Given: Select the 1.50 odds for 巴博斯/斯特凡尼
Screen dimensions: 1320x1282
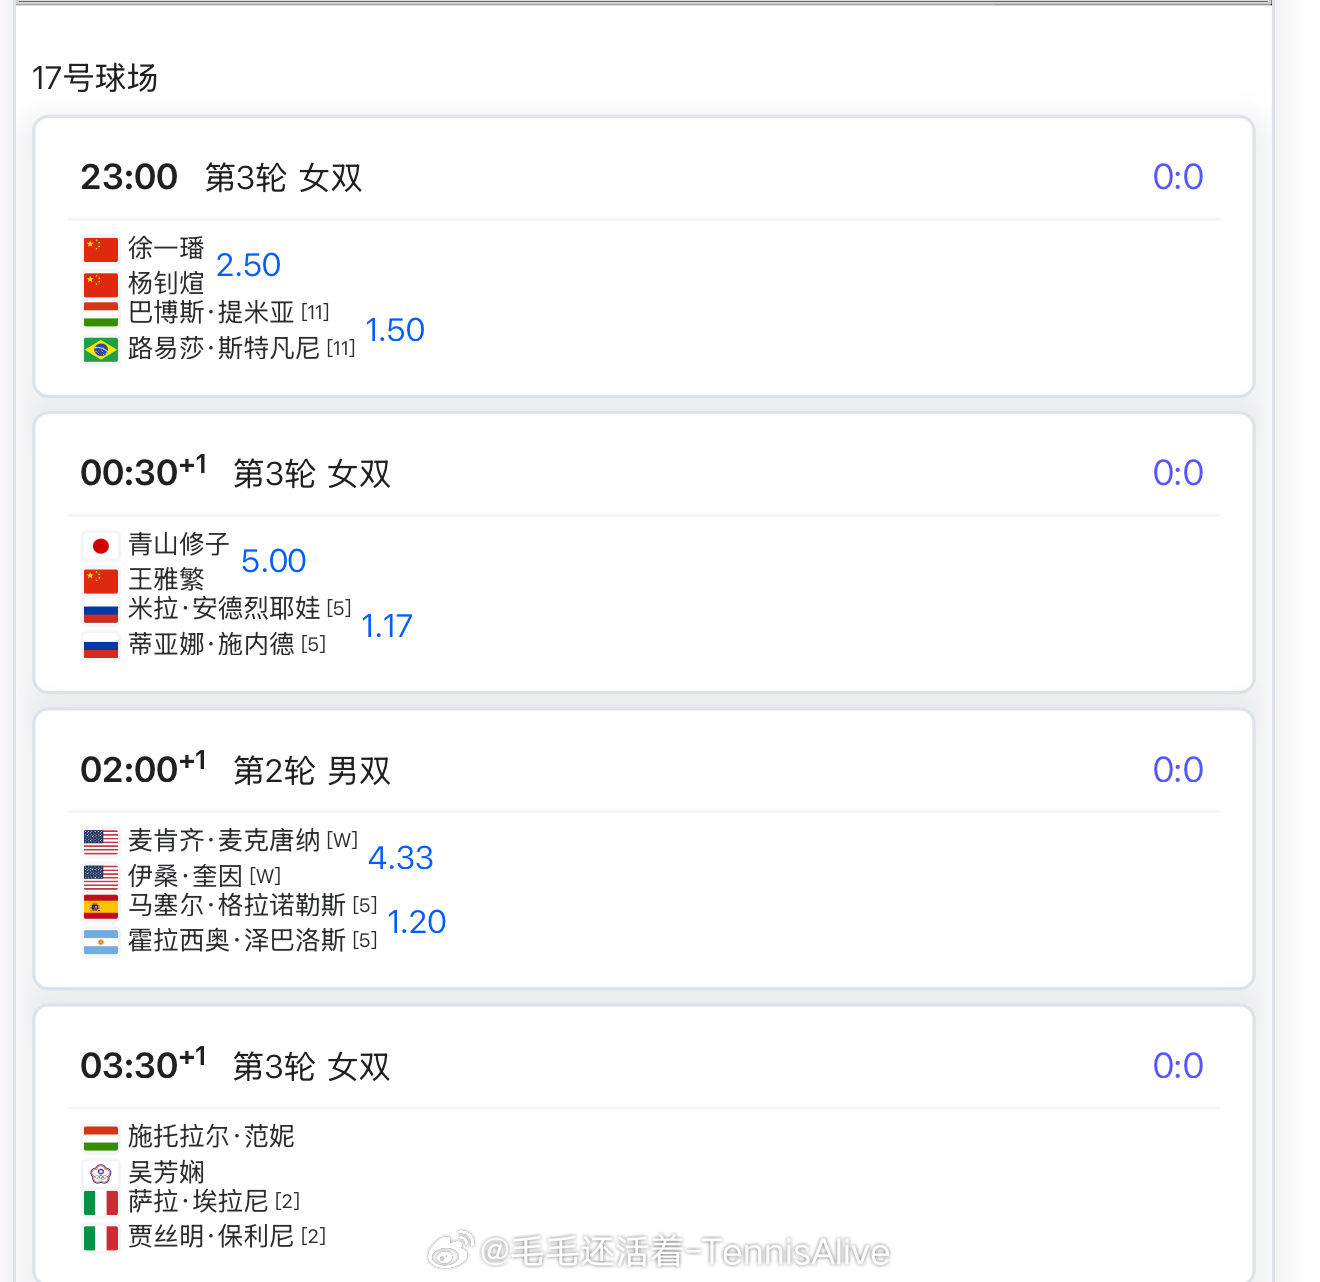Looking at the screenshot, I should [394, 330].
